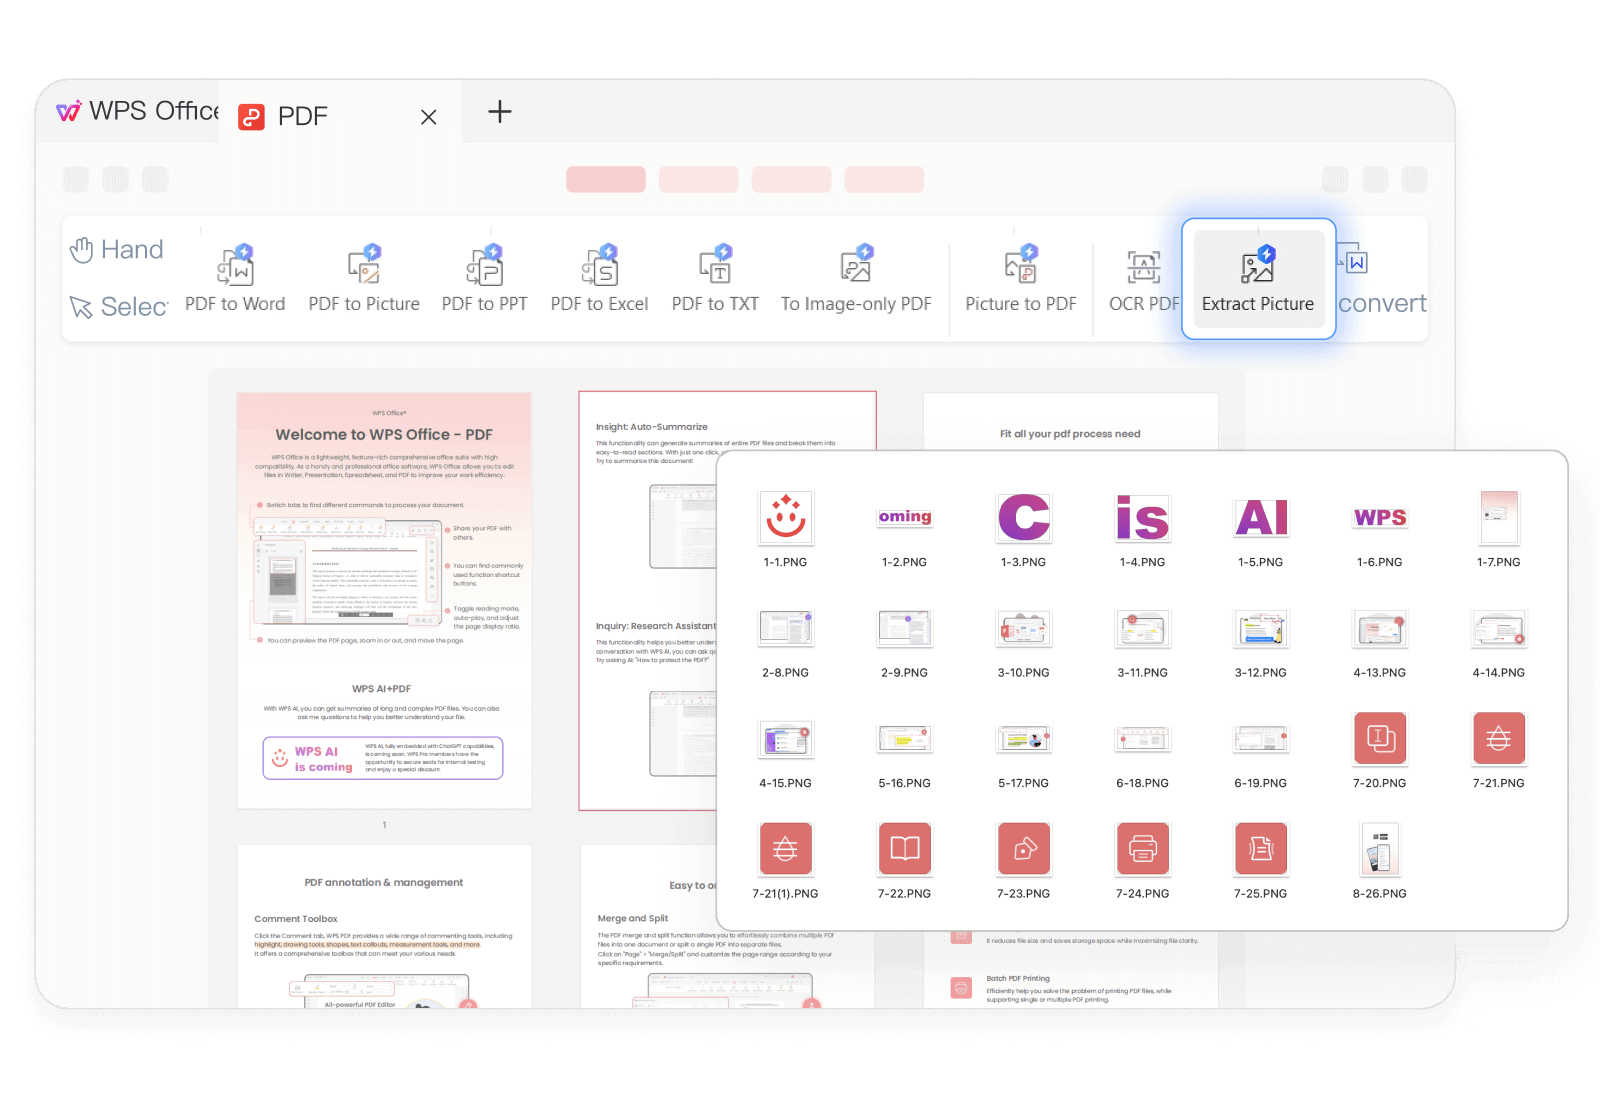Select the 4-13.PNG thumbnail

tap(1380, 628)
